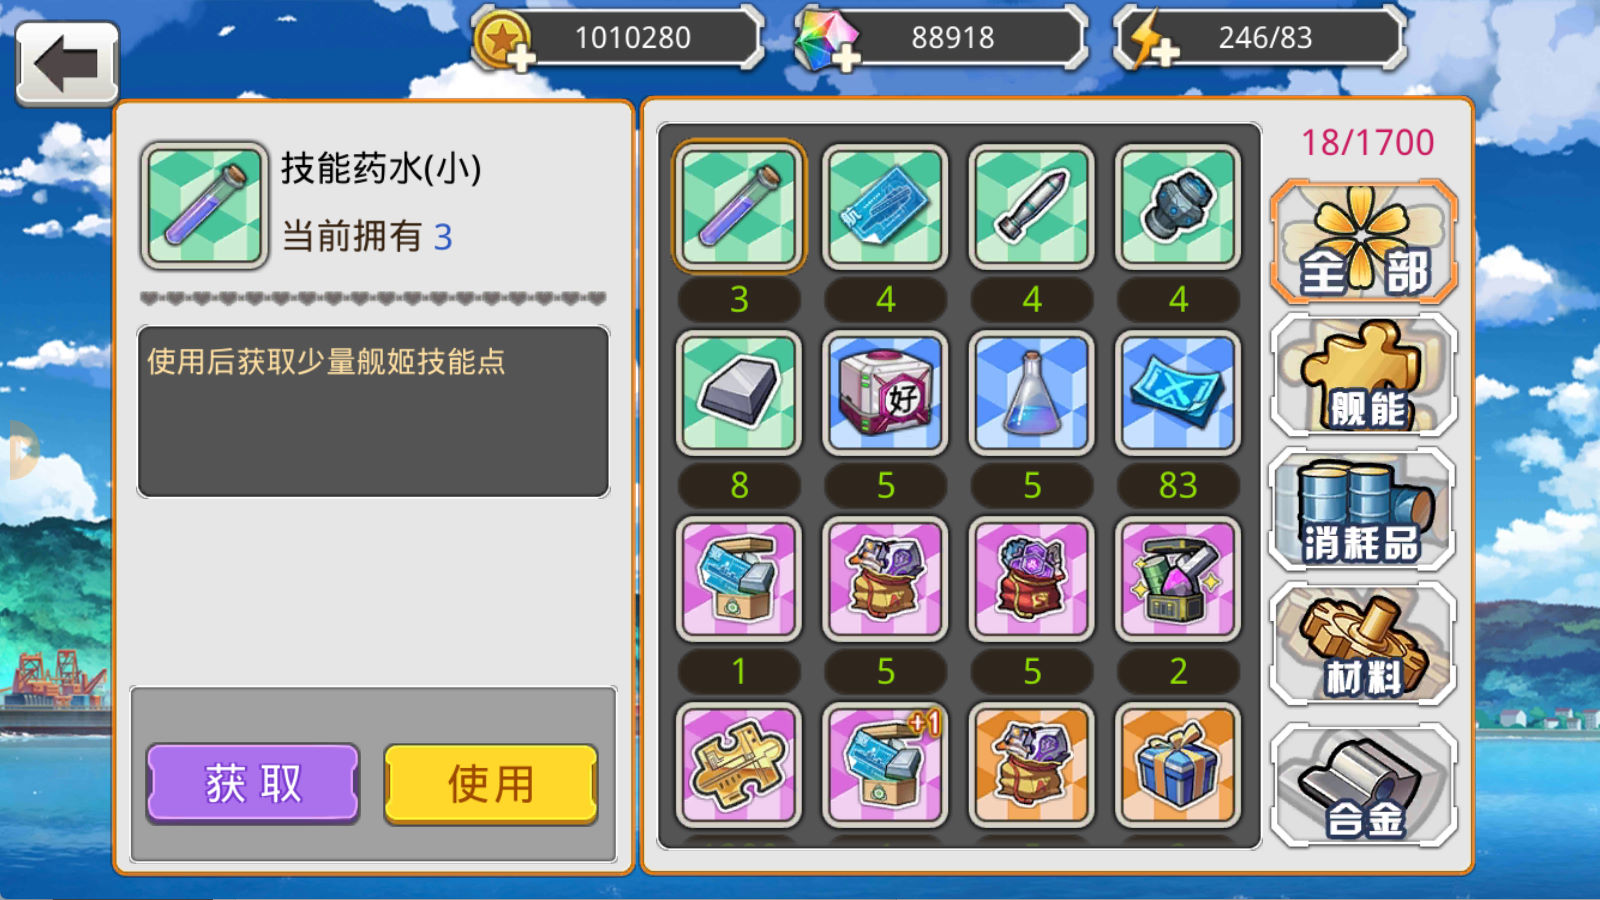
Task: Select the gray metal ingot item
Action: click(739, 392)
